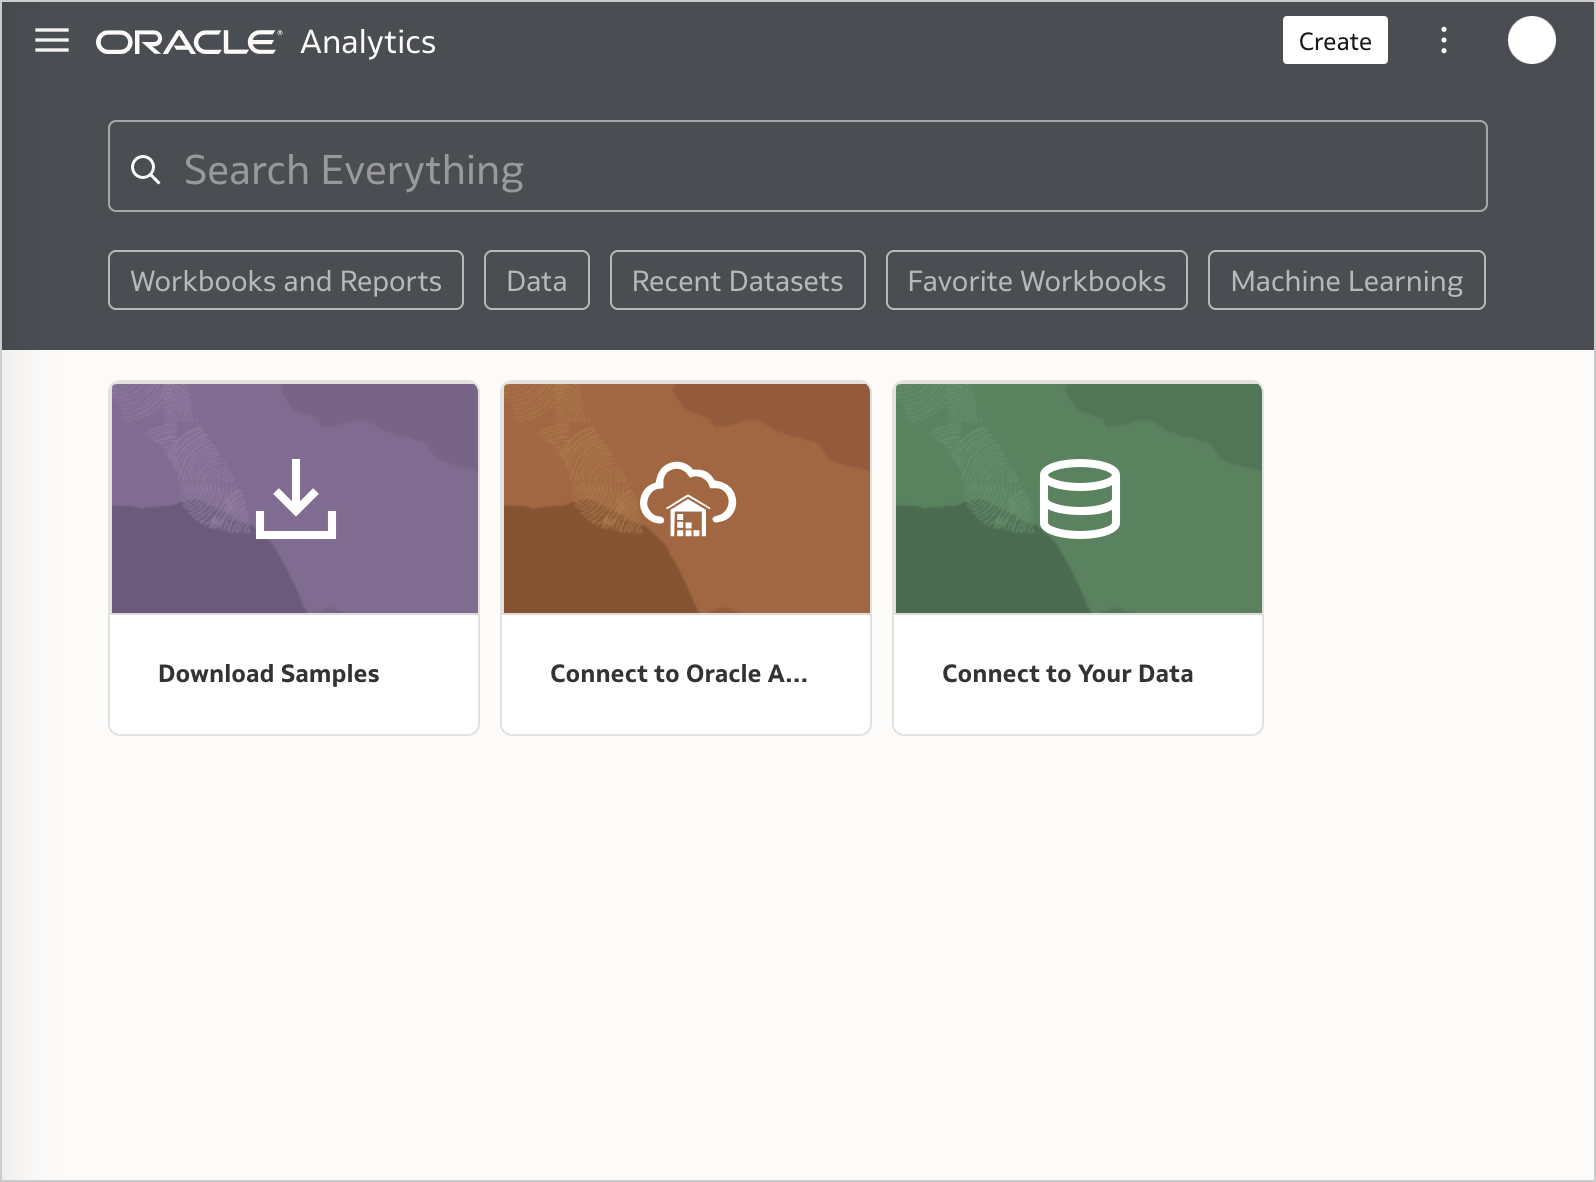This screenshot has height=1182, width=1596.
Task: Open the user profile avatar
Action: coord(1531,40)
